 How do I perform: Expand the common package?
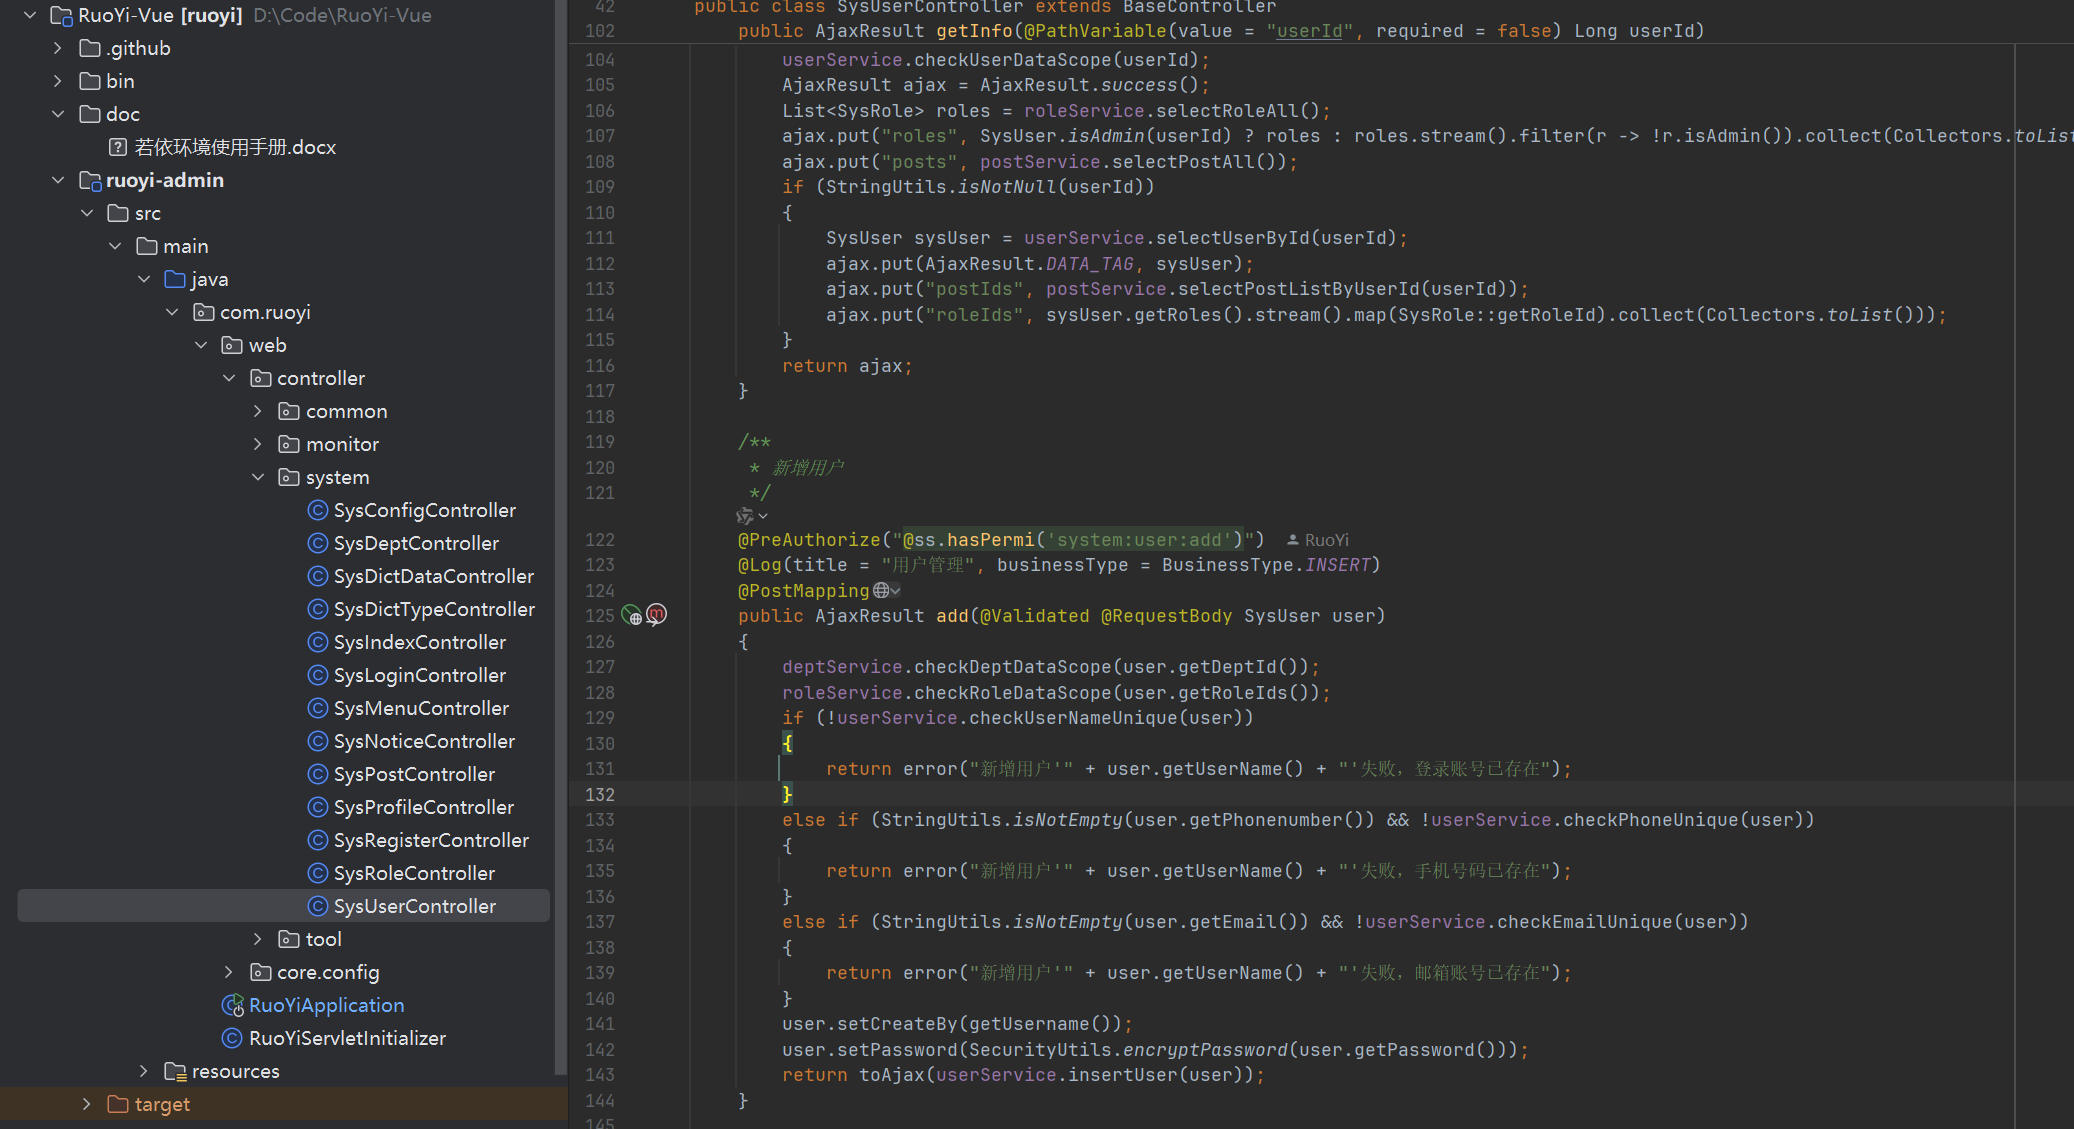[258, 411]
